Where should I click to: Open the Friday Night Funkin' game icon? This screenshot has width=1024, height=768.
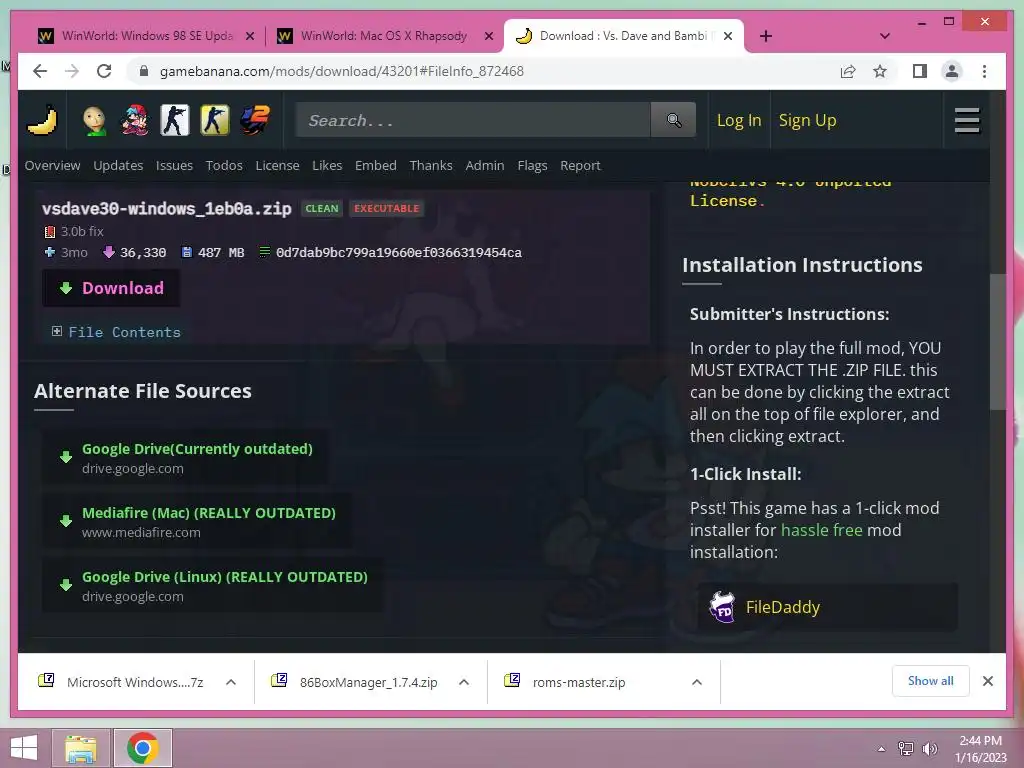135,120
